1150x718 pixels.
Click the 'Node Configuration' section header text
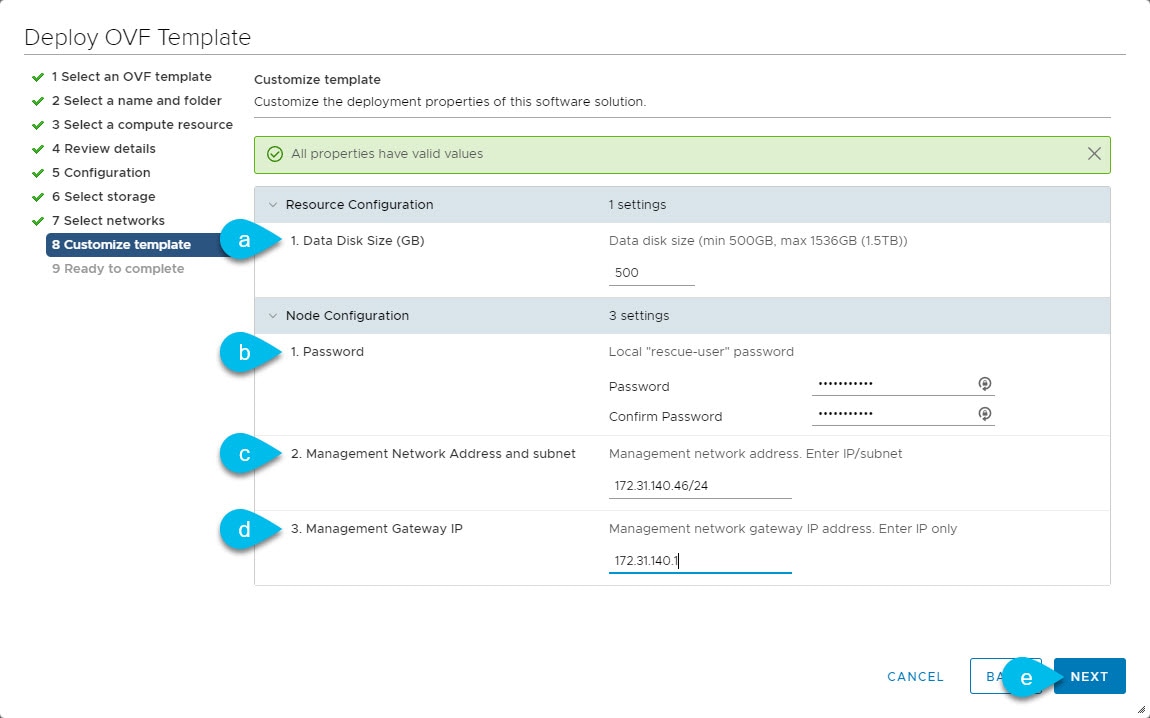(x=348, y=315)
